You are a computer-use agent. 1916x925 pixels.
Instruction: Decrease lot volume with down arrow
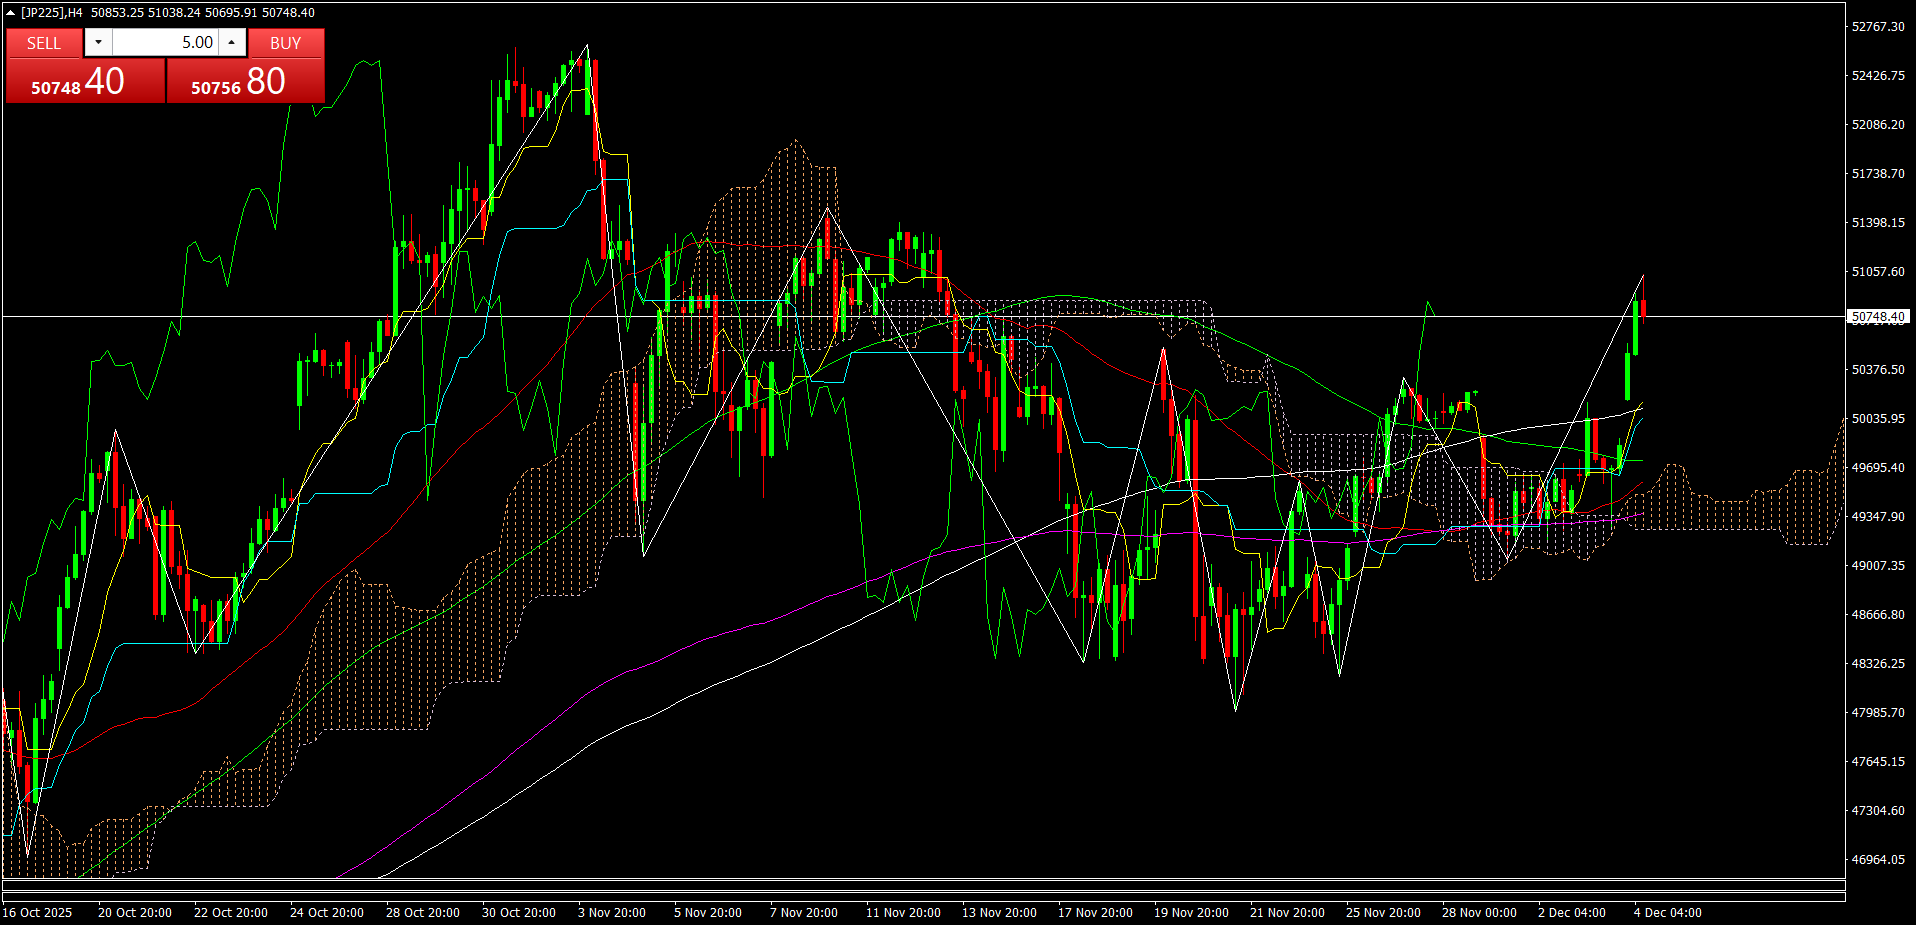point(98,42)
